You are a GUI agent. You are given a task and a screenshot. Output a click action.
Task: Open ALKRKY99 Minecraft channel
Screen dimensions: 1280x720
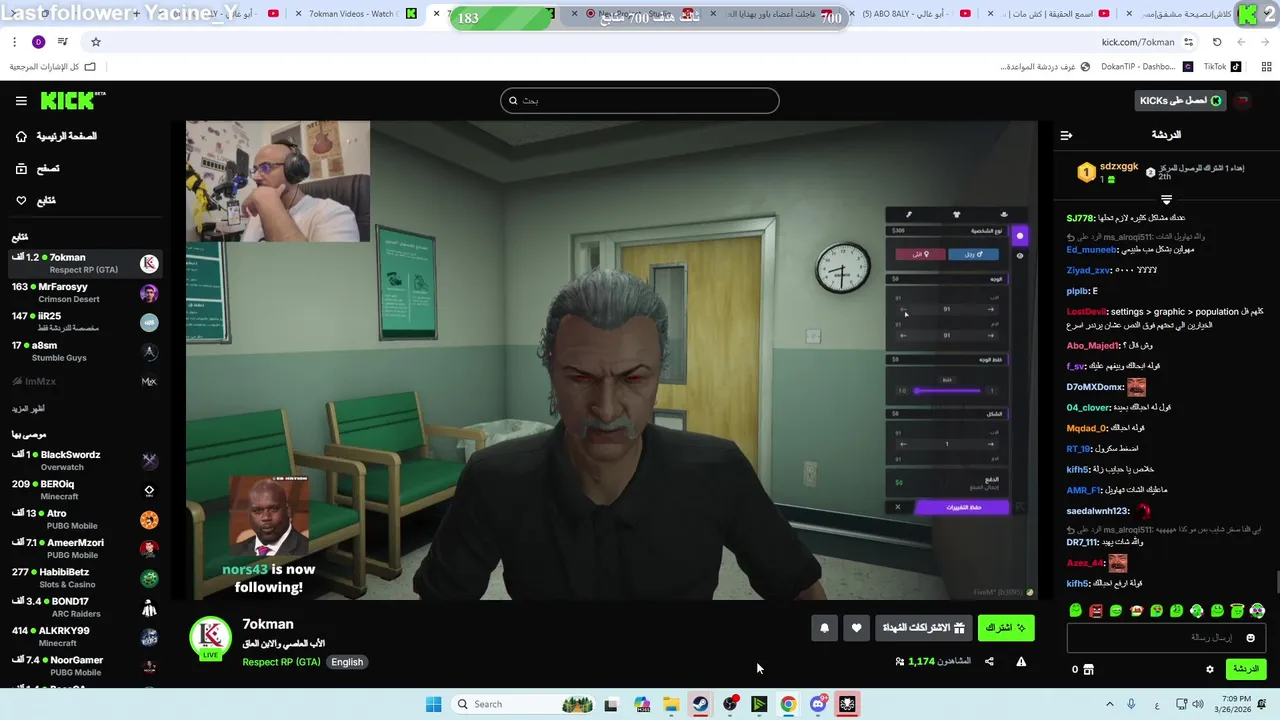84,636
